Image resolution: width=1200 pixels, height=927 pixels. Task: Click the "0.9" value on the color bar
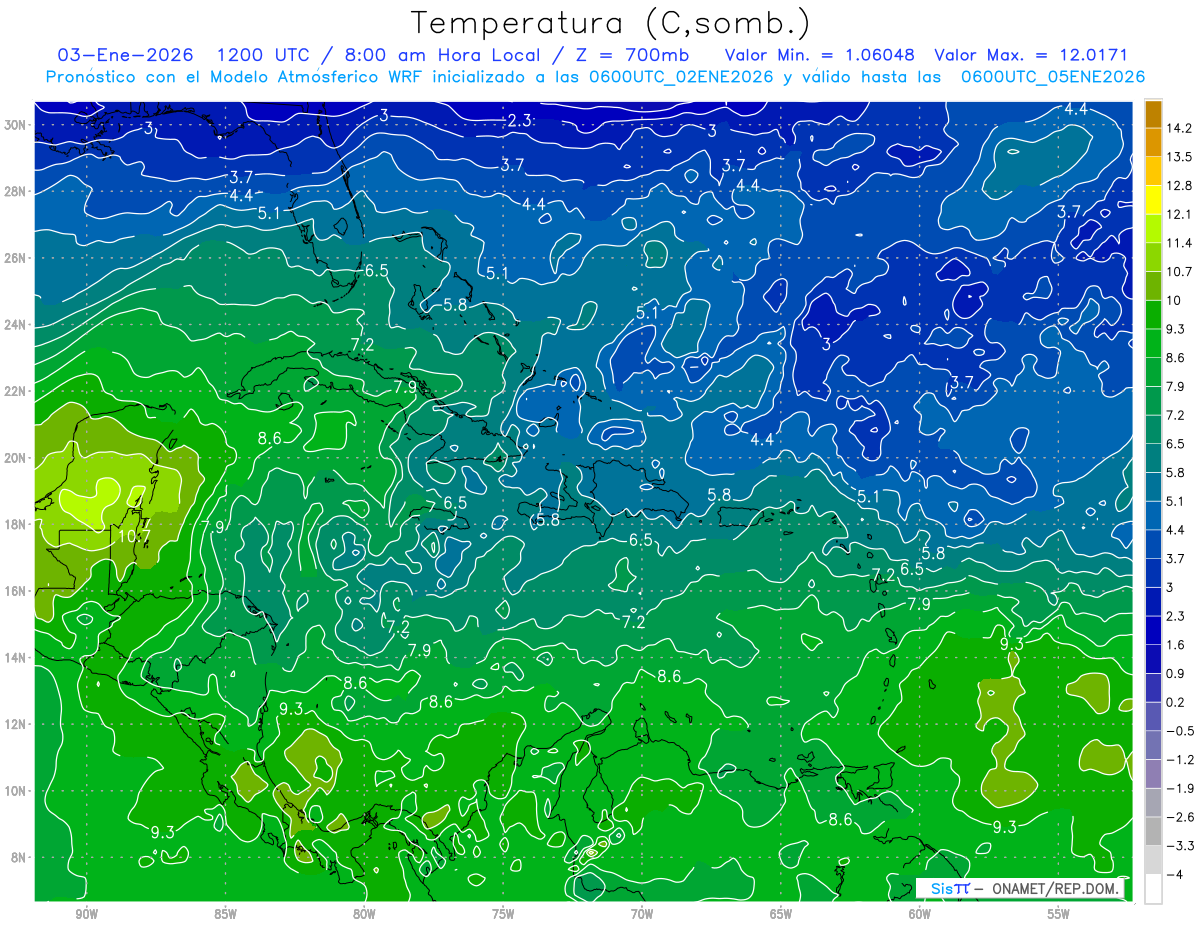(x=1176, y=674)
